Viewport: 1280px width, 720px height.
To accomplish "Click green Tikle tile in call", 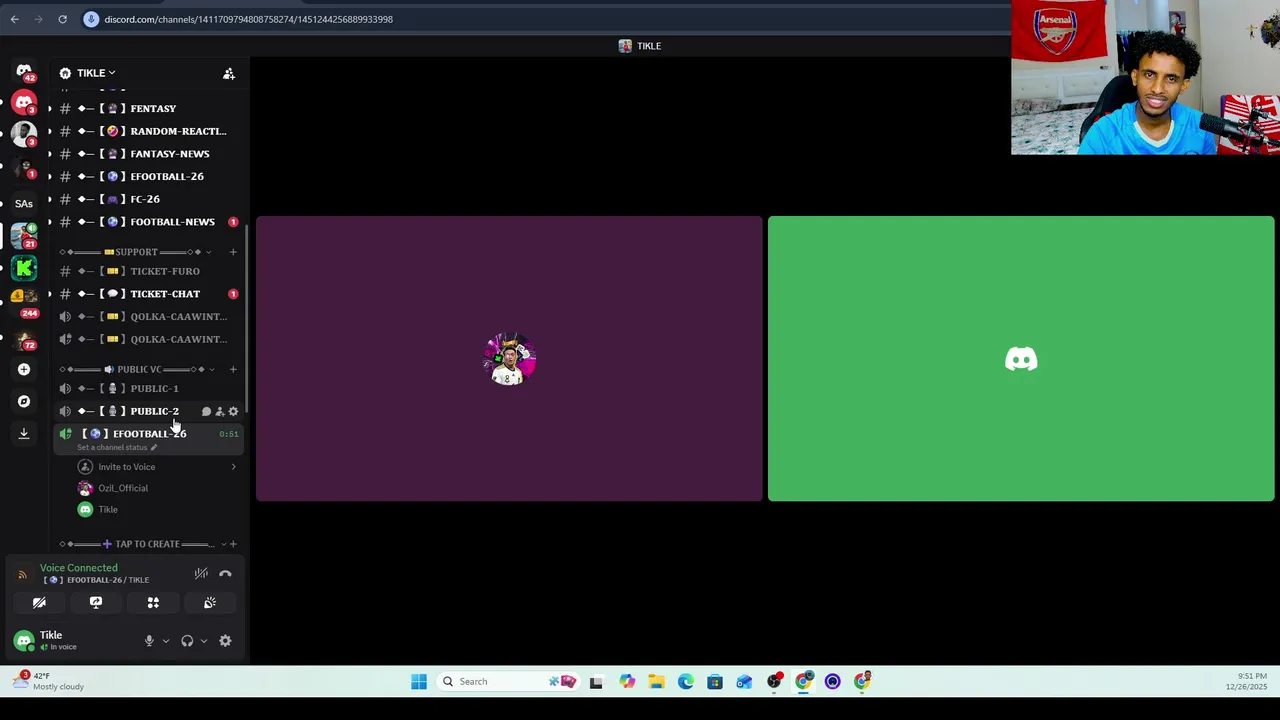I will pyautogui.click(x=1021, y=359).
